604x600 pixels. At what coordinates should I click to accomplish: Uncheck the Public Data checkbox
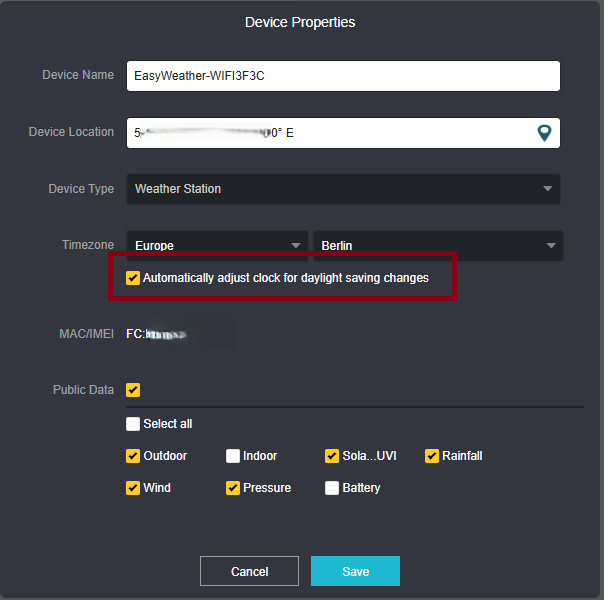133,390
